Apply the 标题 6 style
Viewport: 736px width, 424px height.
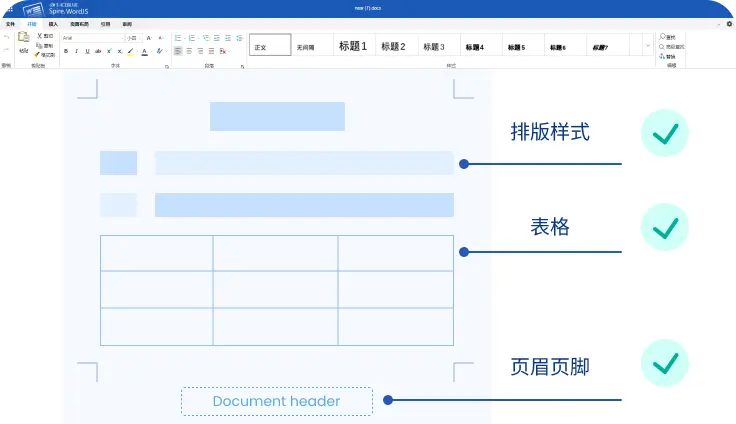point(565,46)
